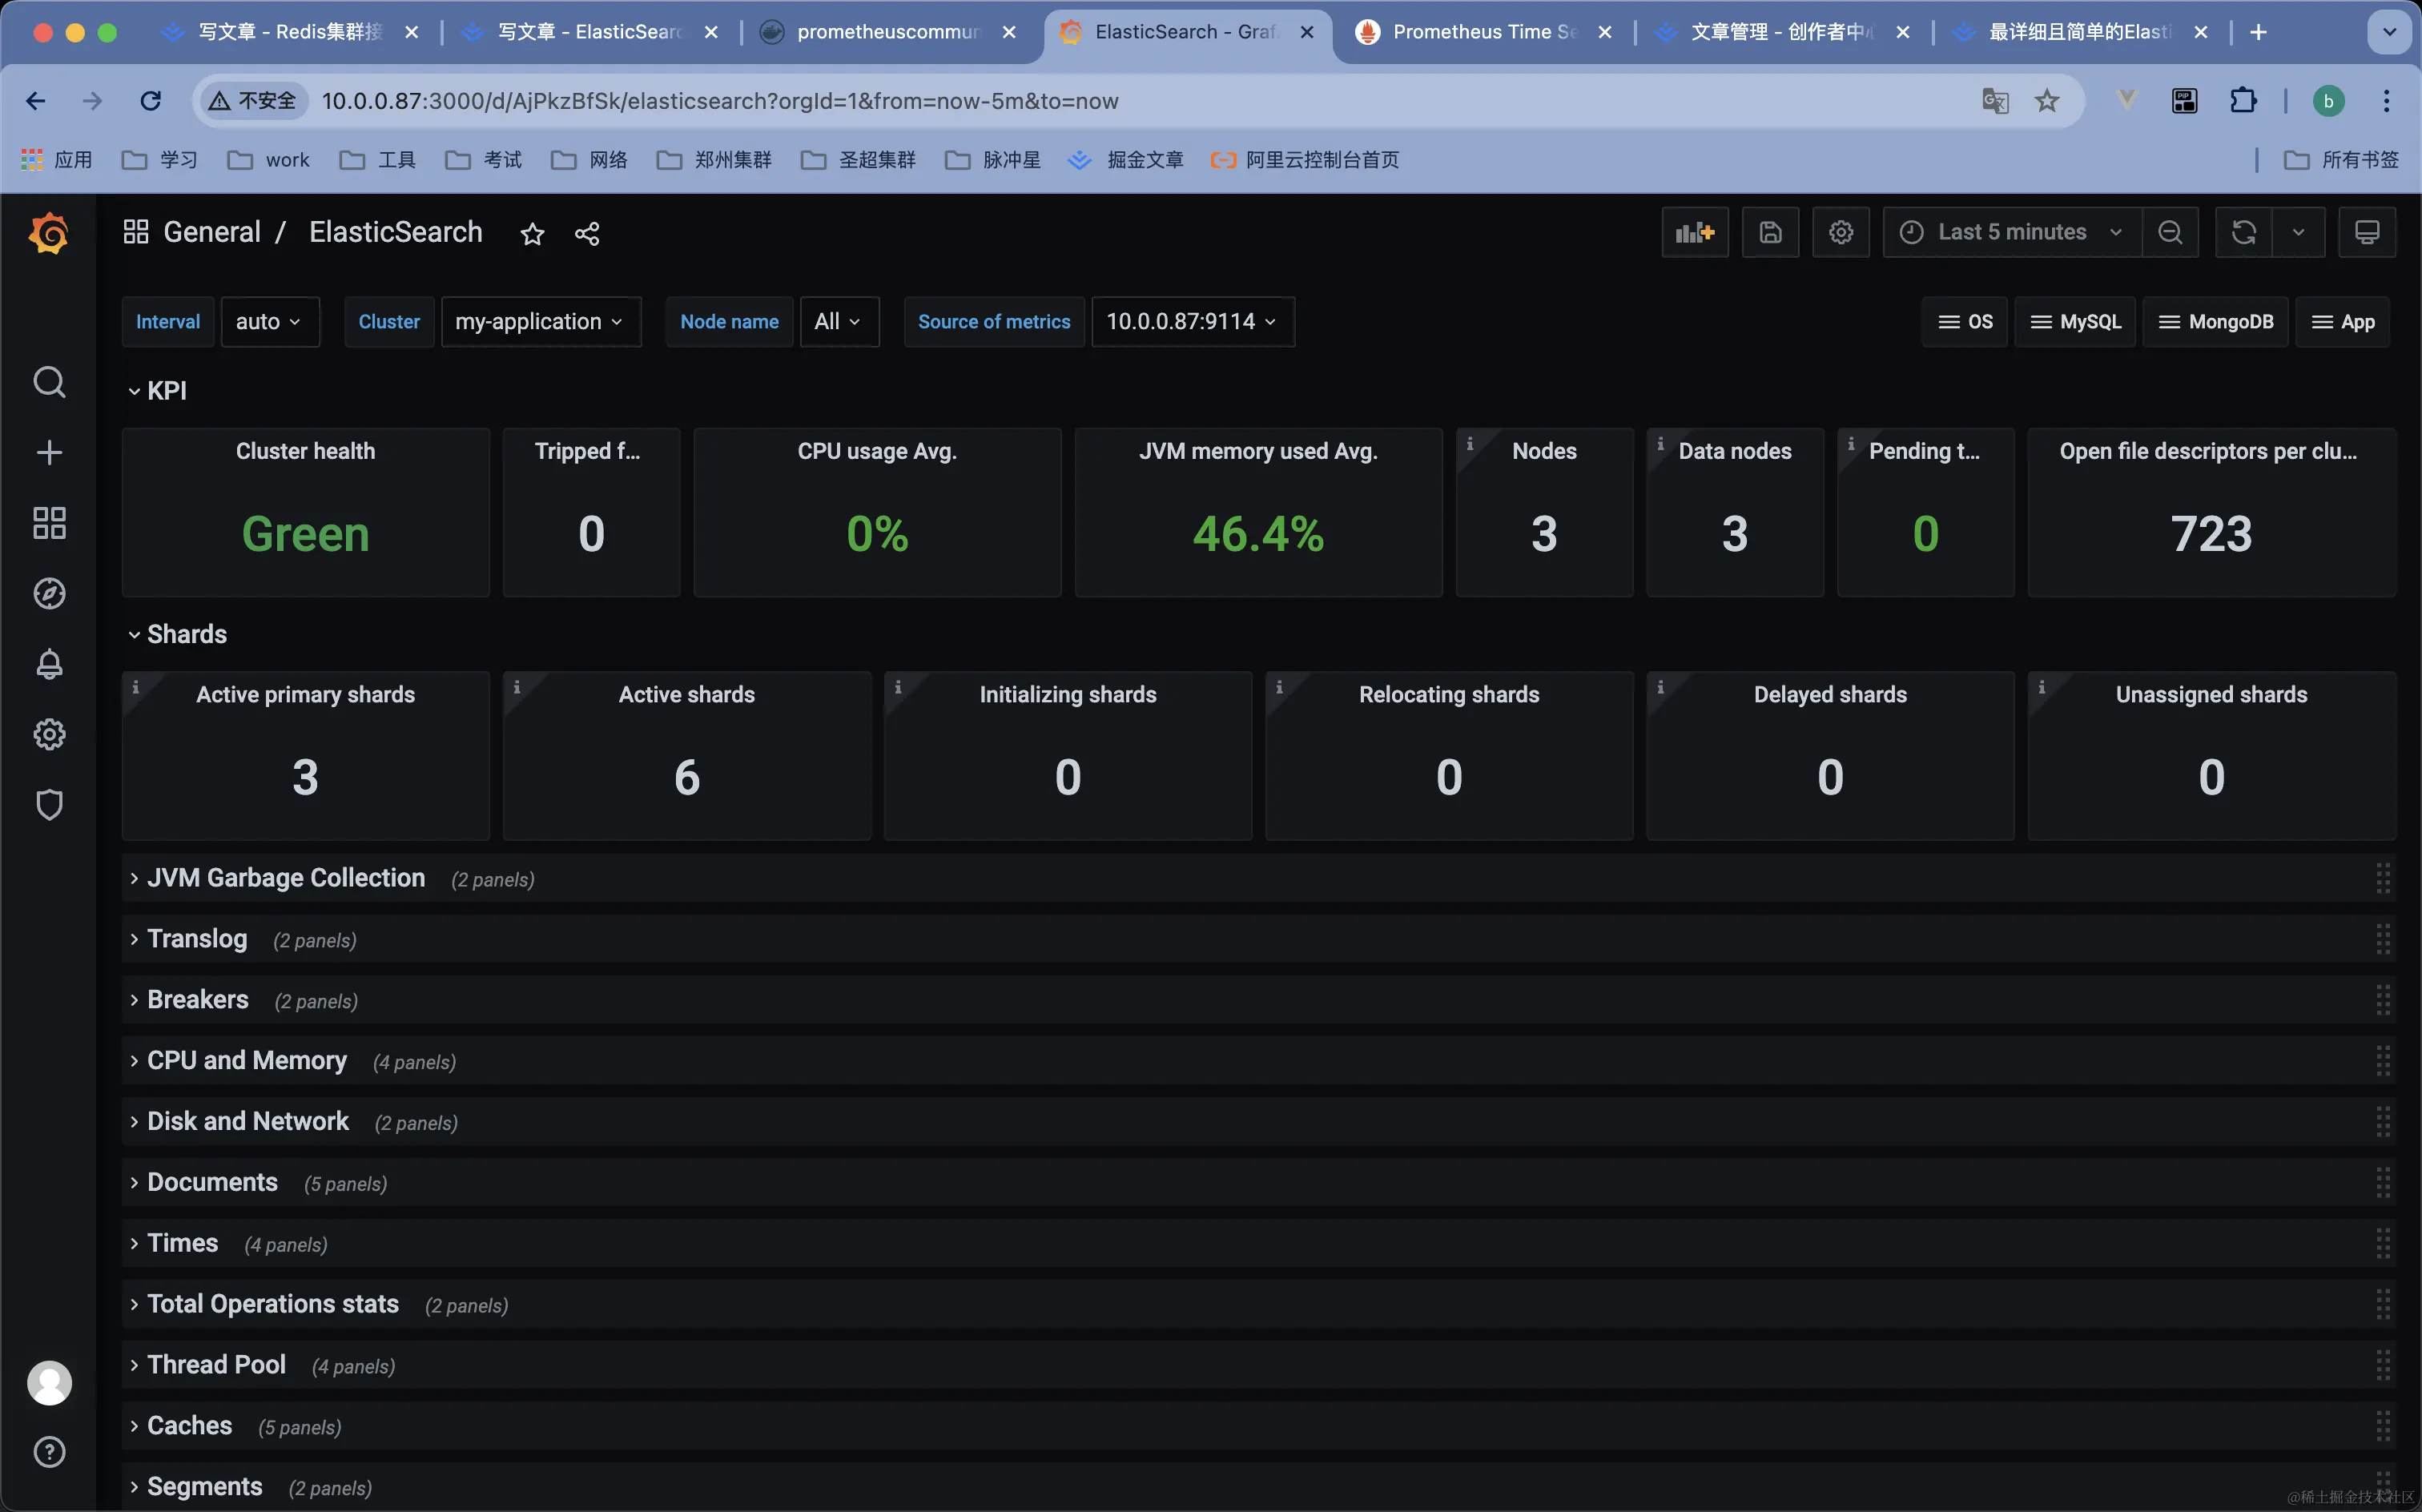Open the OS dashboard link
This screenshot has width=2422, height=1512.
[x=1965, y=322]
